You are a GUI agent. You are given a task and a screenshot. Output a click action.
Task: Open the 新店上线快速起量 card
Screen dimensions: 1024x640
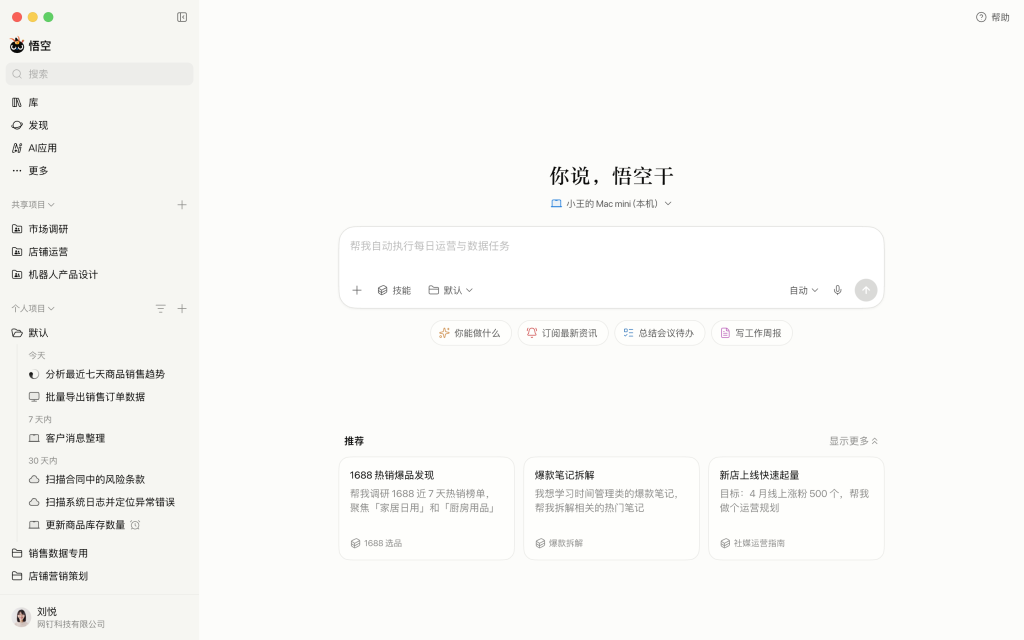pos(796,509)
